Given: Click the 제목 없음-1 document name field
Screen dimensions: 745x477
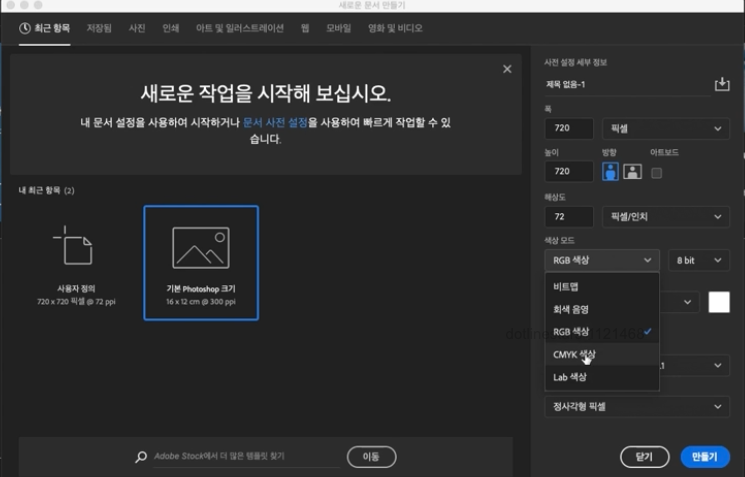Looking at the screenshot, I should coord(627,85).
